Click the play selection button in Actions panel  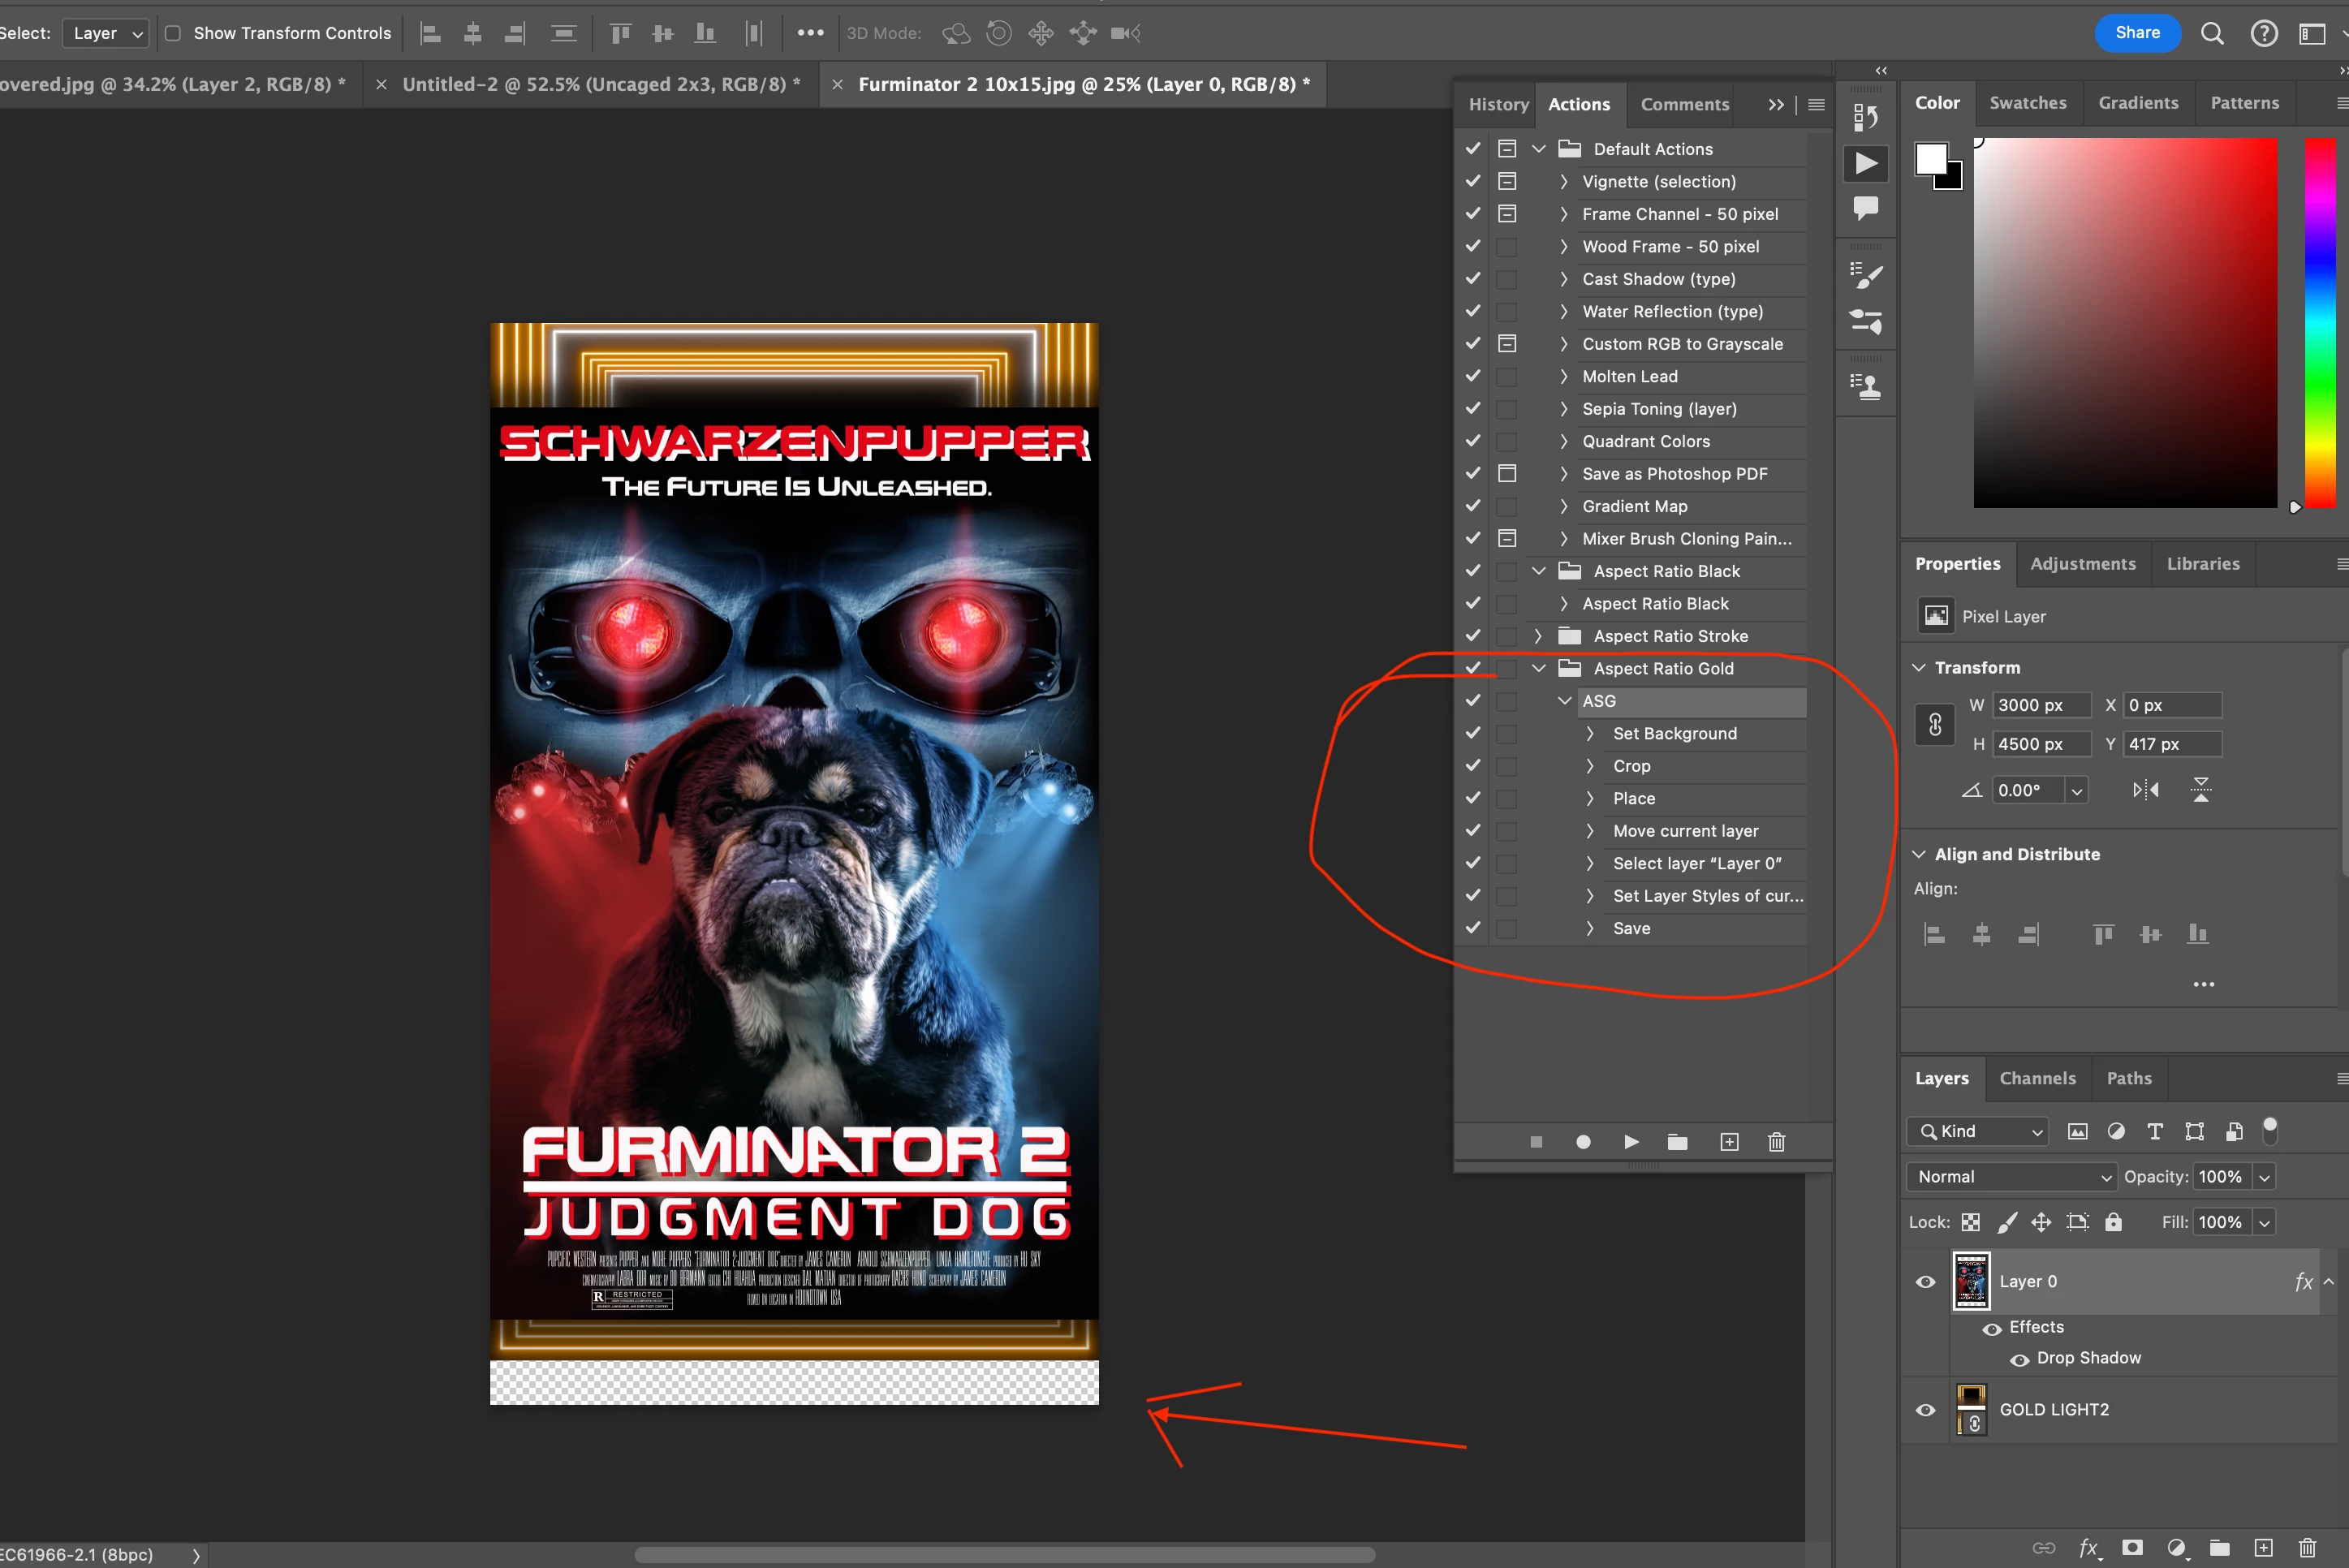(1630, 1142)
